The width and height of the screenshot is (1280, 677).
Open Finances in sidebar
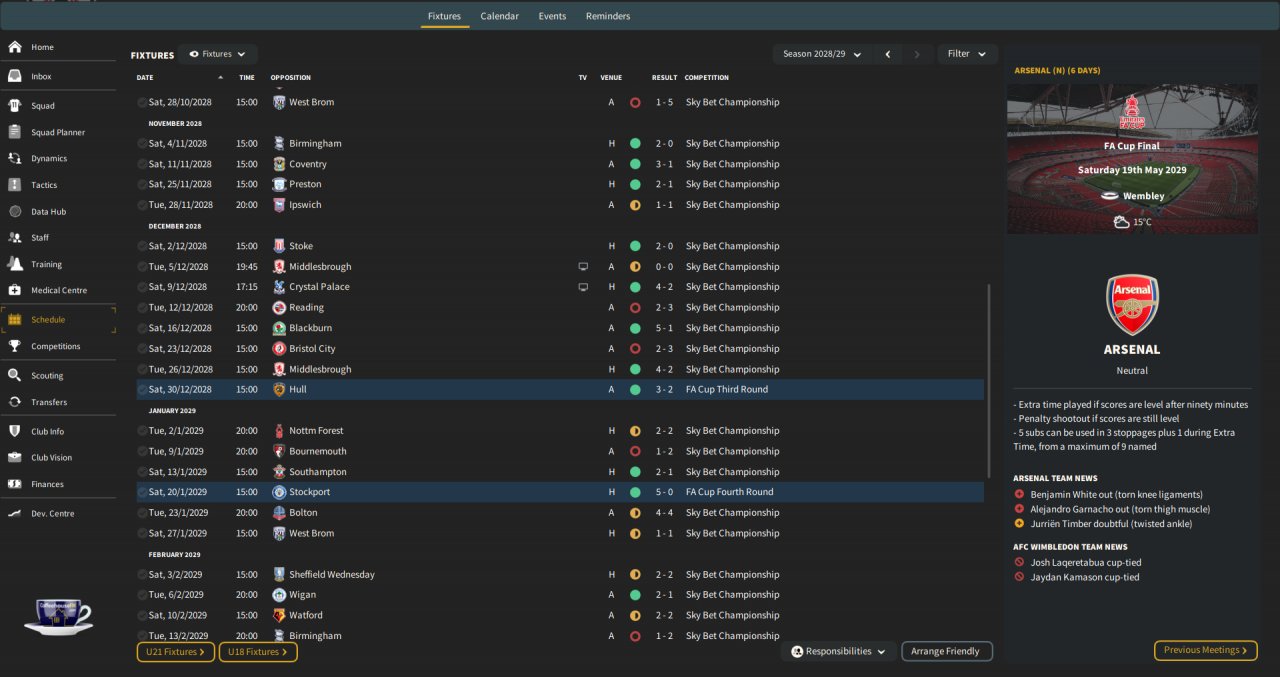[x=47, y=484]
